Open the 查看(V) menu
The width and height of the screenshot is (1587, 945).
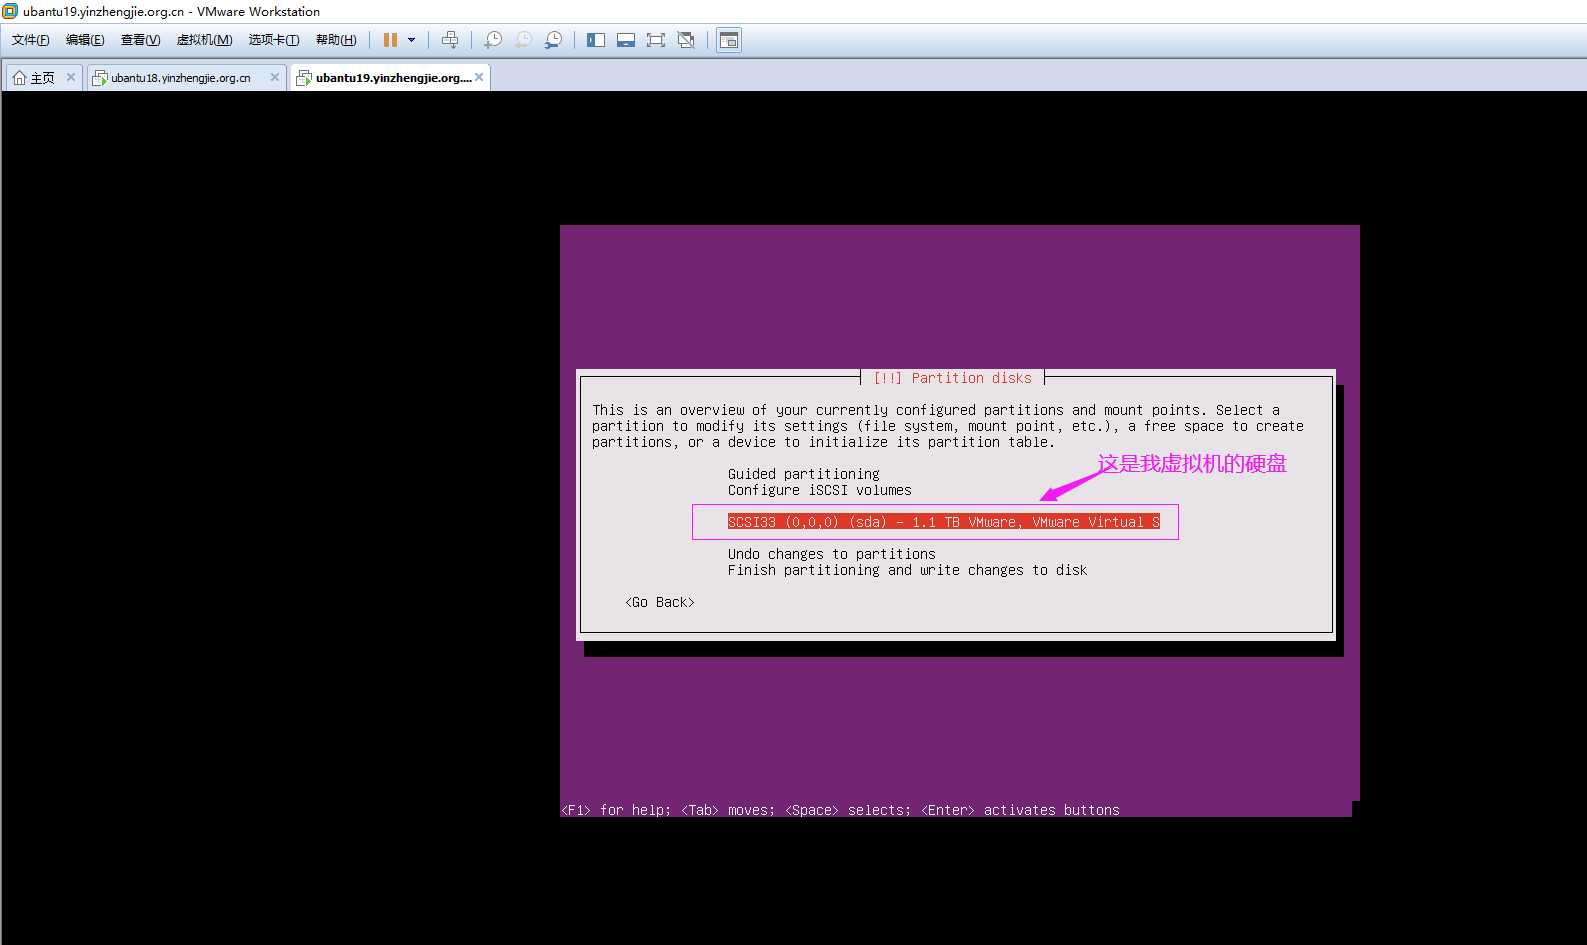pos(140,40)
